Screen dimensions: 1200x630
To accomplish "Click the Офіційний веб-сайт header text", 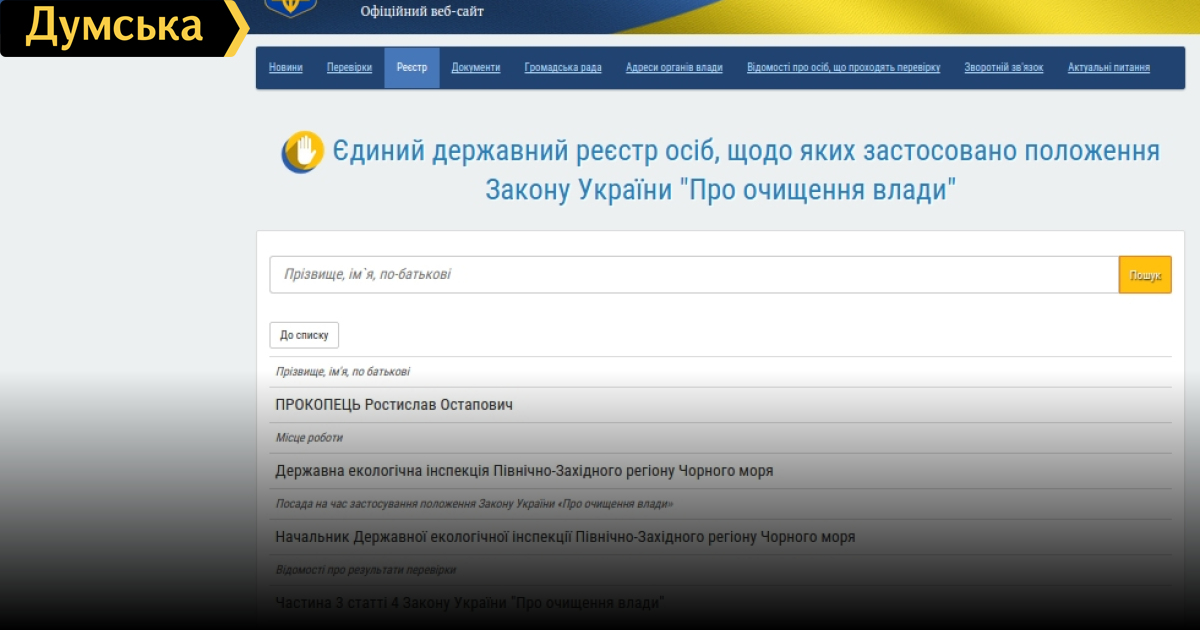I will click(x=422, y=11).
